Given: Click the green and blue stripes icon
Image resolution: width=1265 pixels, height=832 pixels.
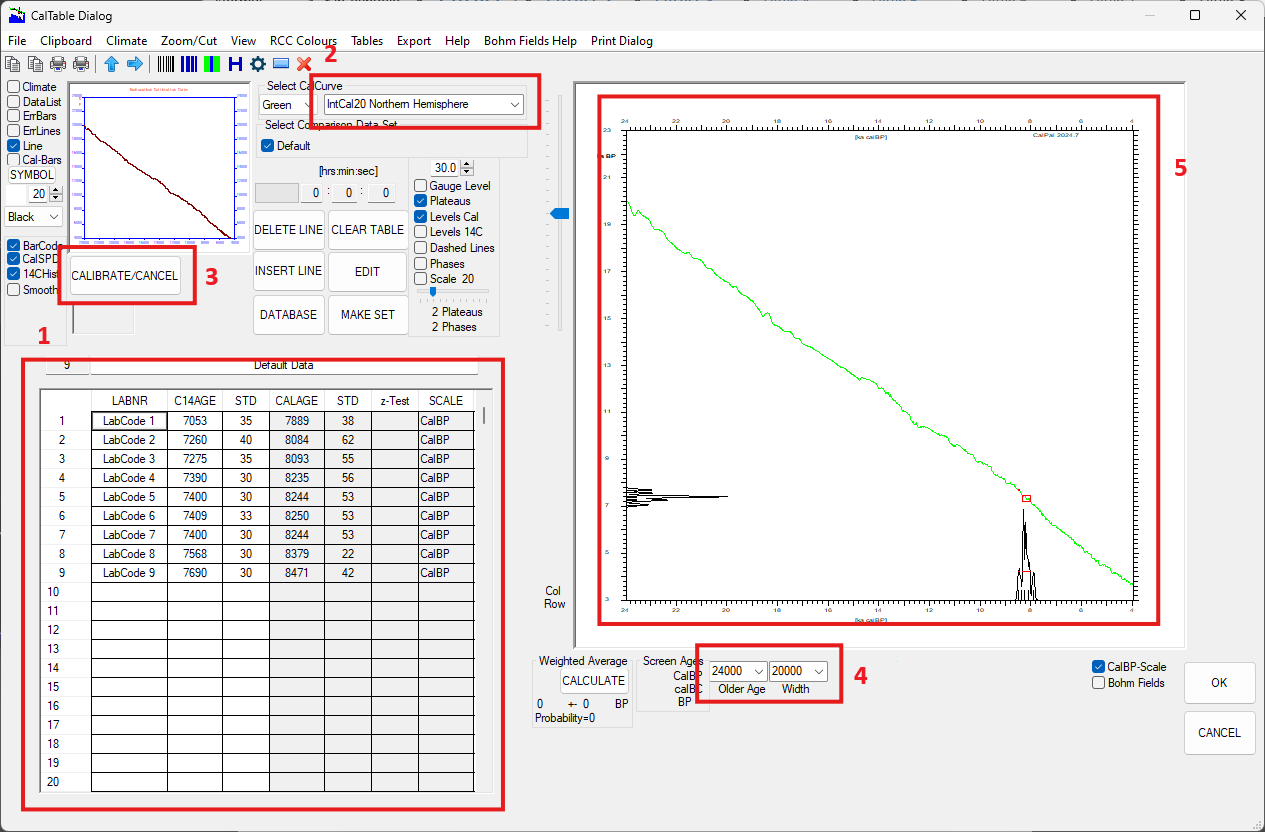Looking at the screenshot, I should tap(212, 64).
